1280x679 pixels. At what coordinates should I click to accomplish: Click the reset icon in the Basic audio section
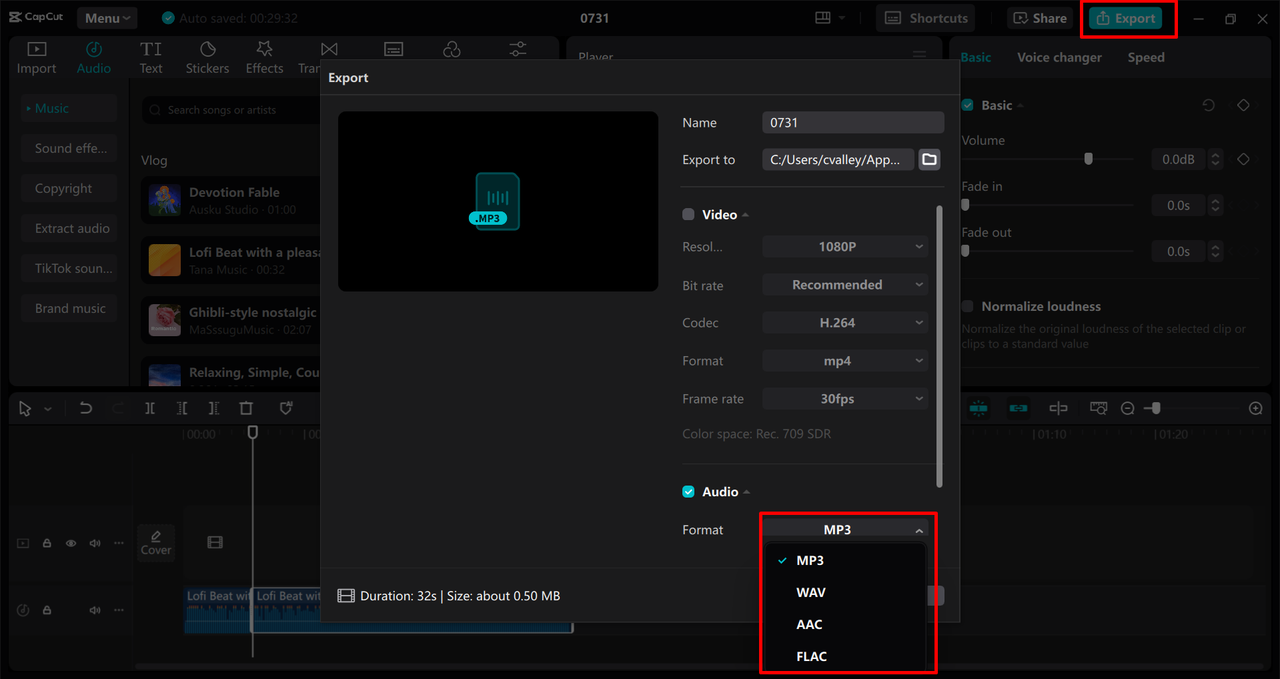[x=1208, y=105]
